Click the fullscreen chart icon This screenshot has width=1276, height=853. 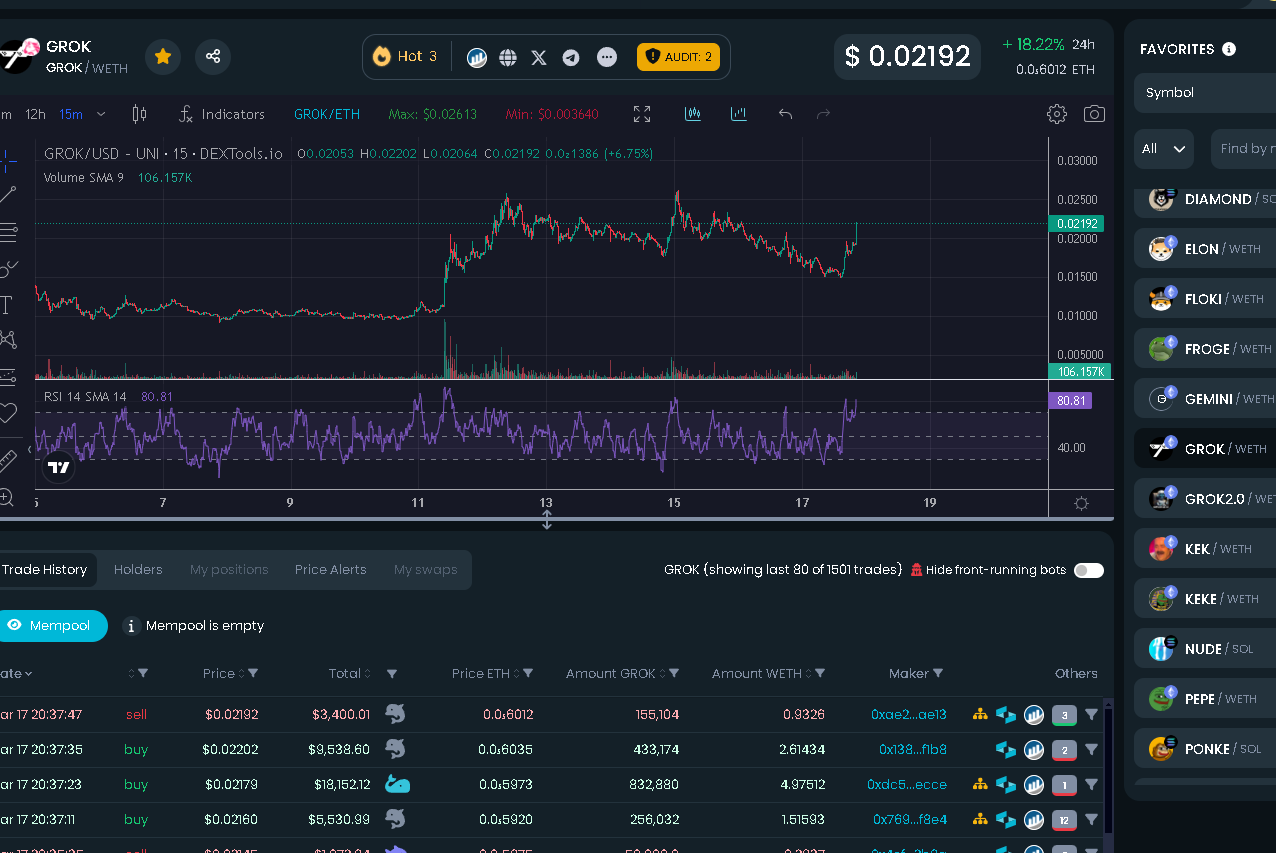click(642, 114)
